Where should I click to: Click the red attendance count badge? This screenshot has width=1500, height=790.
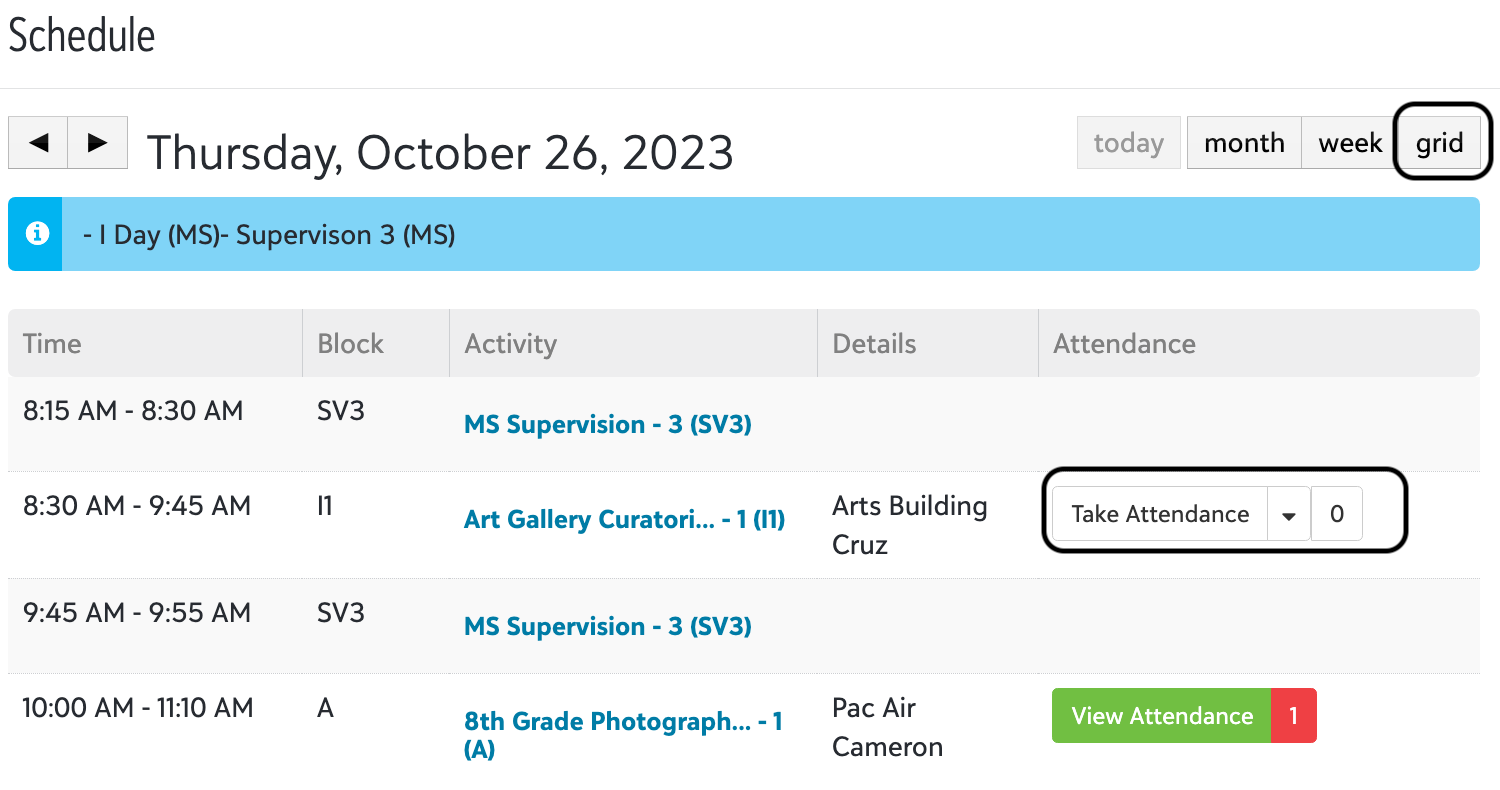coord(1294,716)
